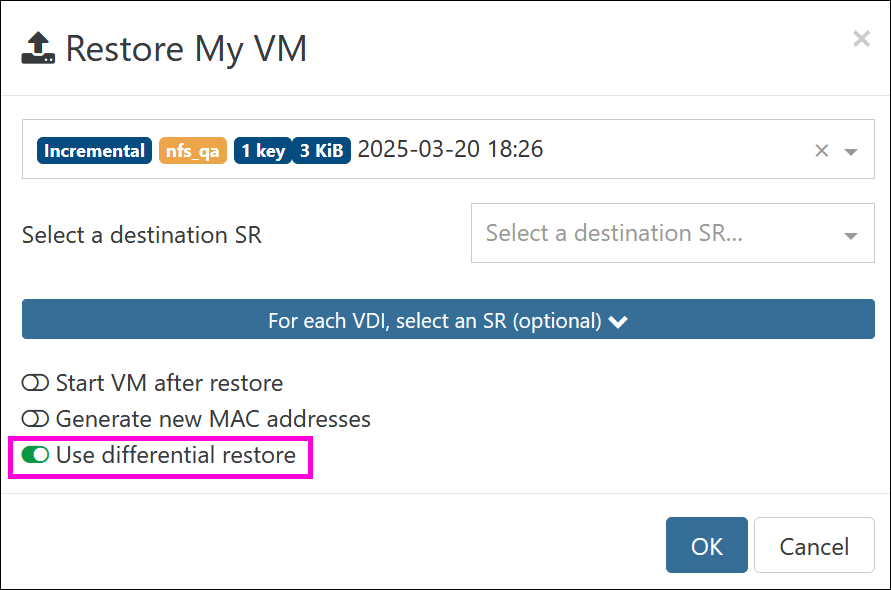Open the backup selection dropdown arrow
Screen dimensions: 891x590
[851, 152]
